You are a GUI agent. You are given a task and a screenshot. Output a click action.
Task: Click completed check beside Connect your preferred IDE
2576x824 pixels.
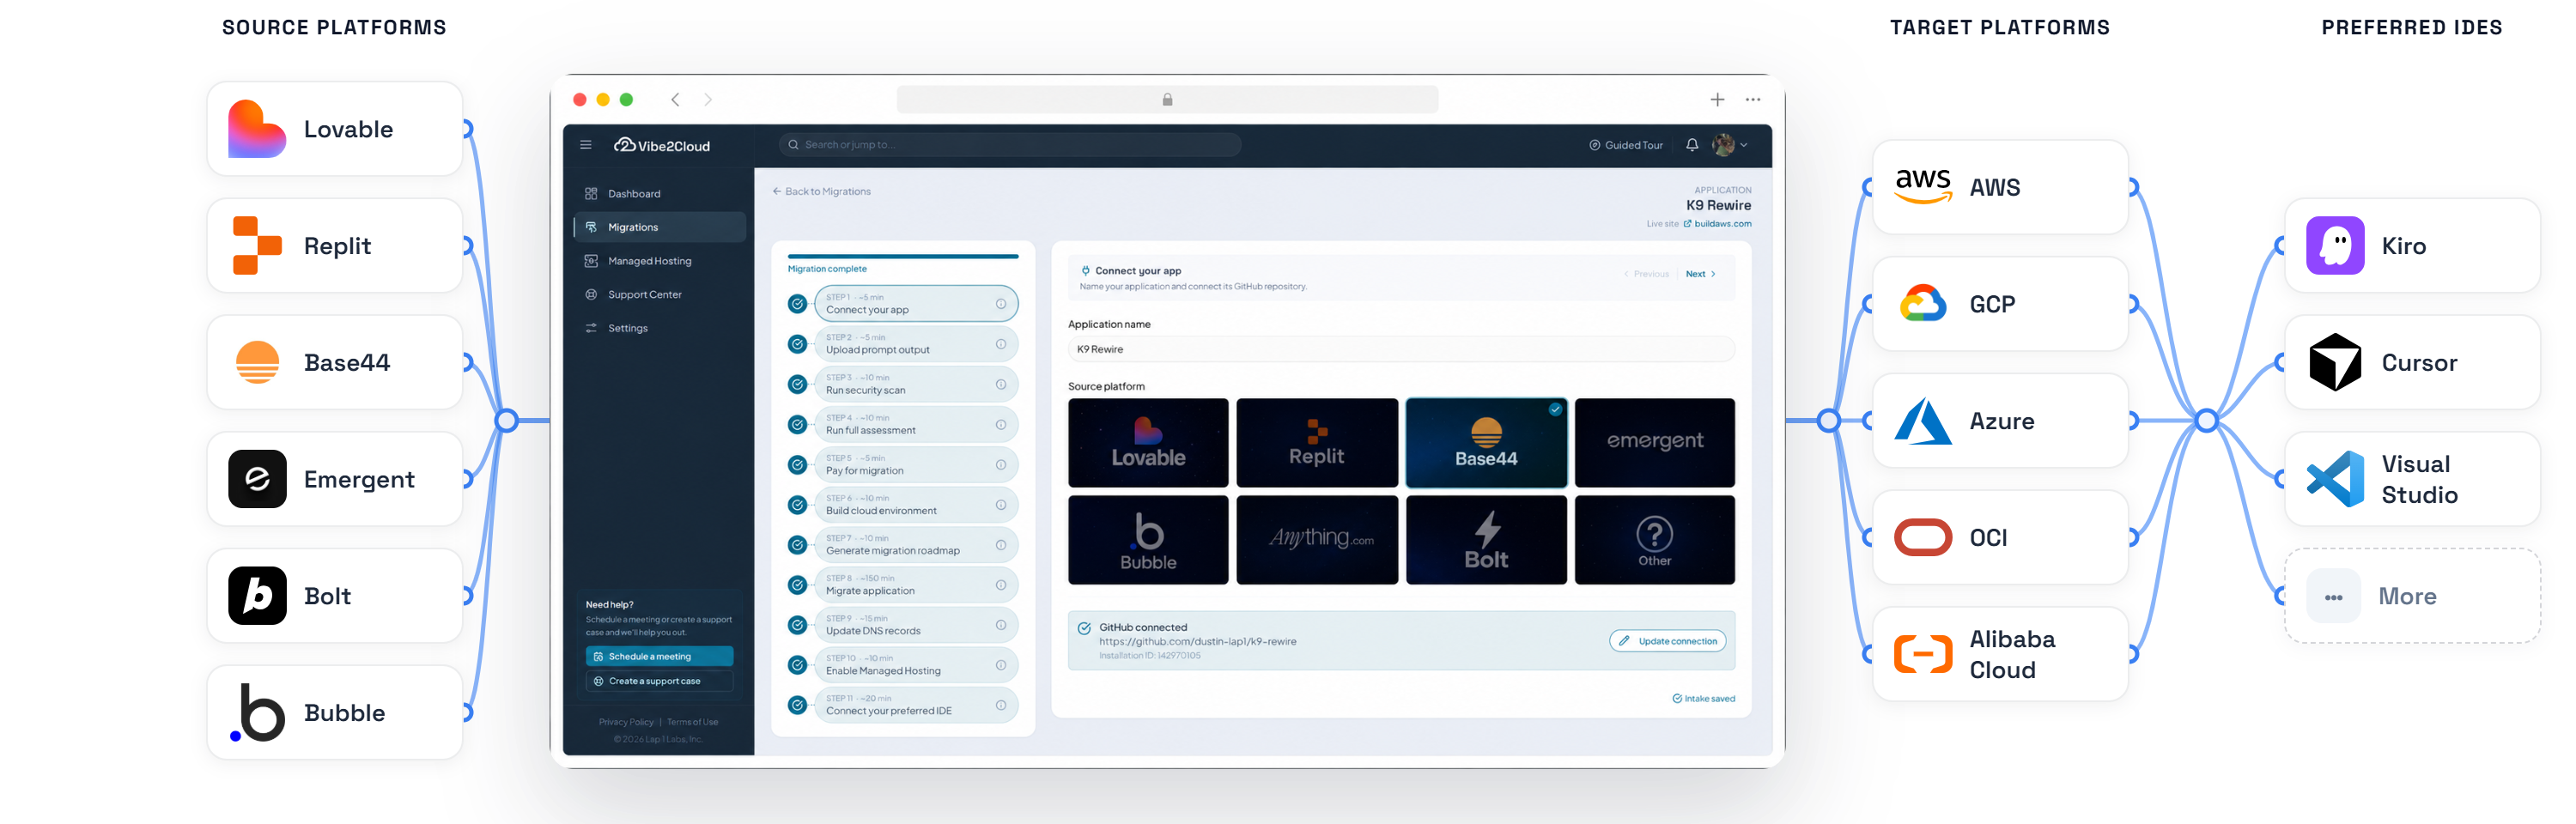tap(797, 705)
